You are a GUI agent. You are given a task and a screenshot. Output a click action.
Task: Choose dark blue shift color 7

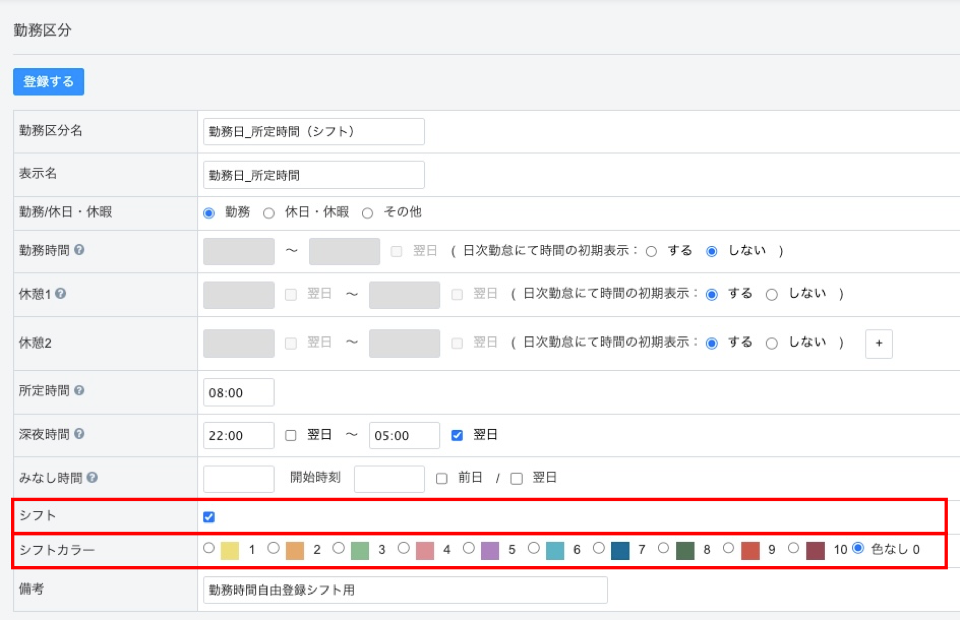click(x=598, y=548)
